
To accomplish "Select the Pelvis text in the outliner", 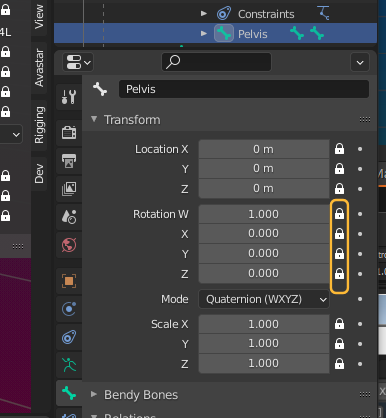I will pyautogui.click(x=253, y=34).
